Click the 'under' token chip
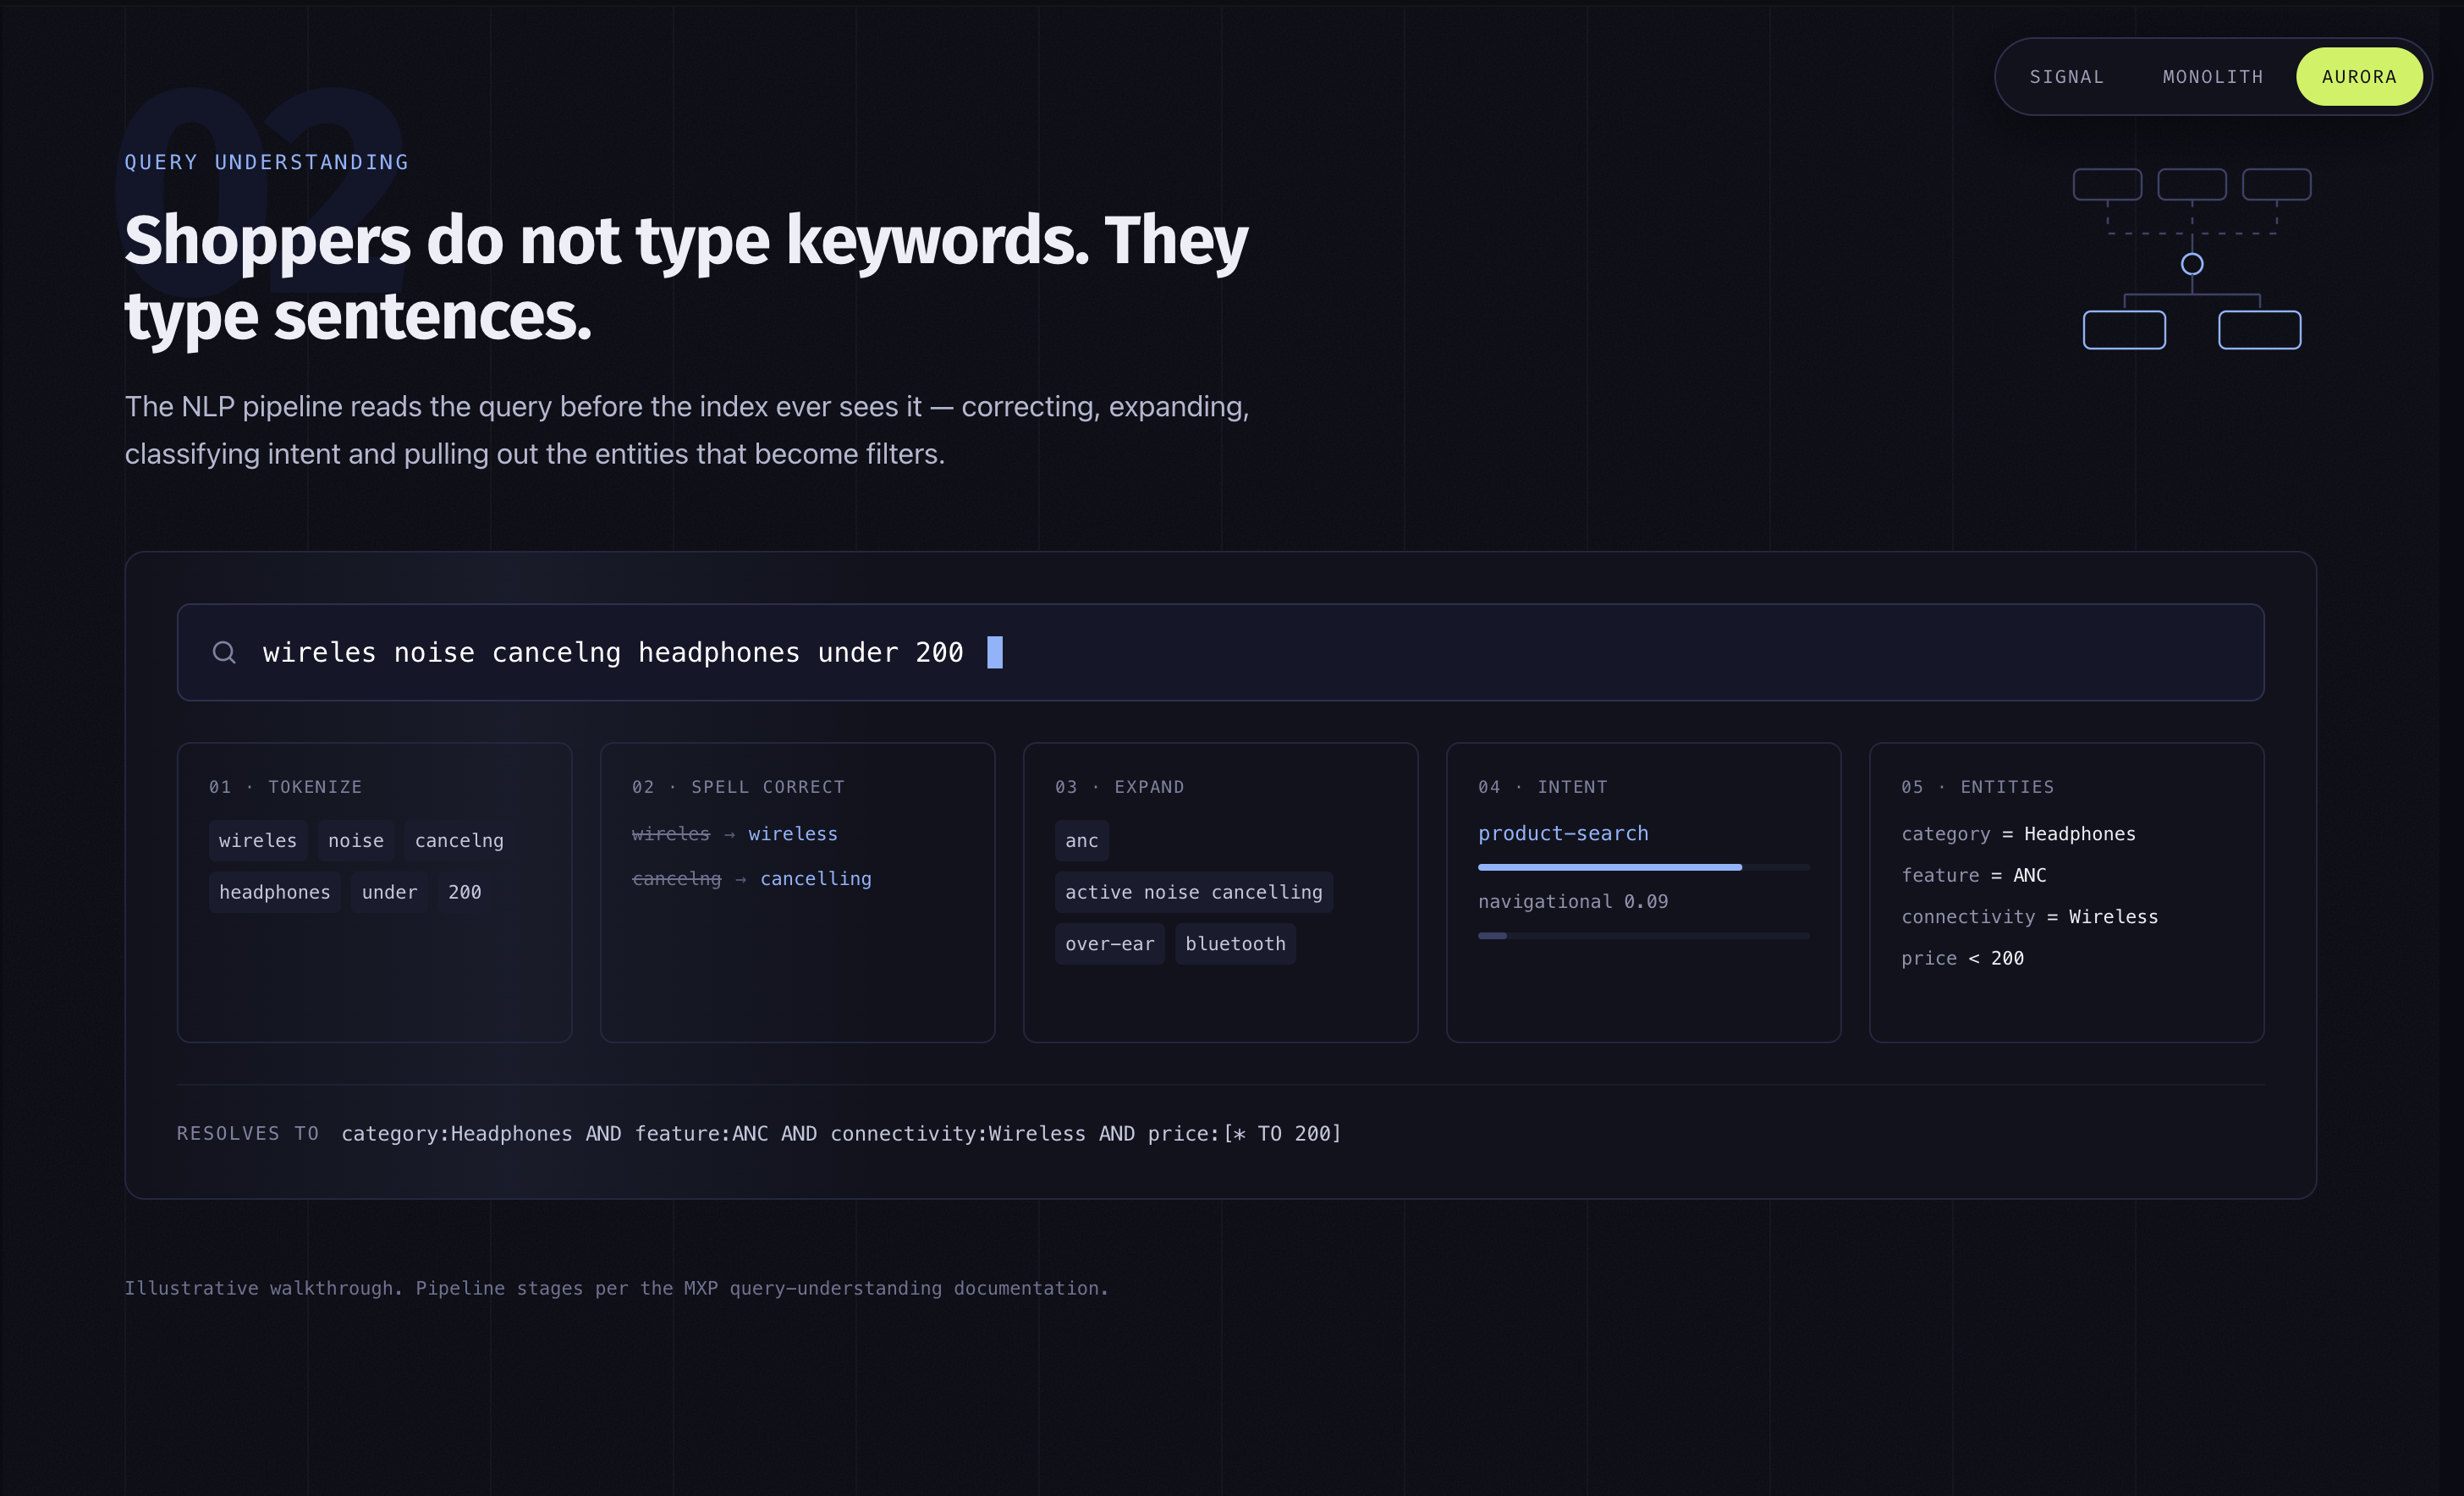The image size is (2464, 1496). click(x=389, y=892)
